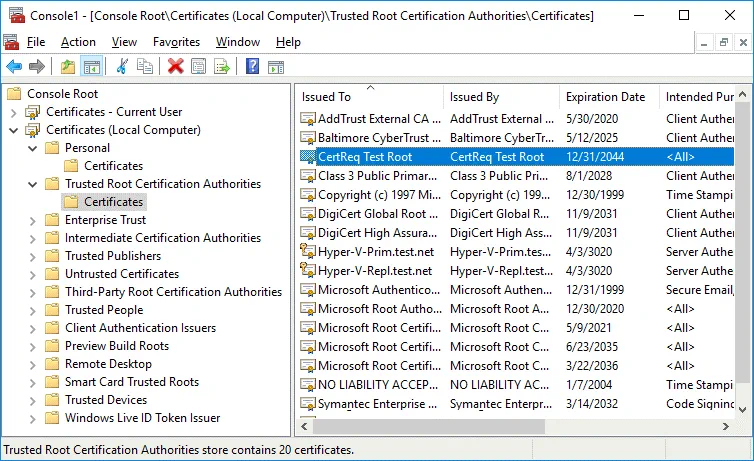Viewport: 754px width, 461px height.
Task: Select the Untrusted Certificates tree folder
Action: click(x=121, y=274)
